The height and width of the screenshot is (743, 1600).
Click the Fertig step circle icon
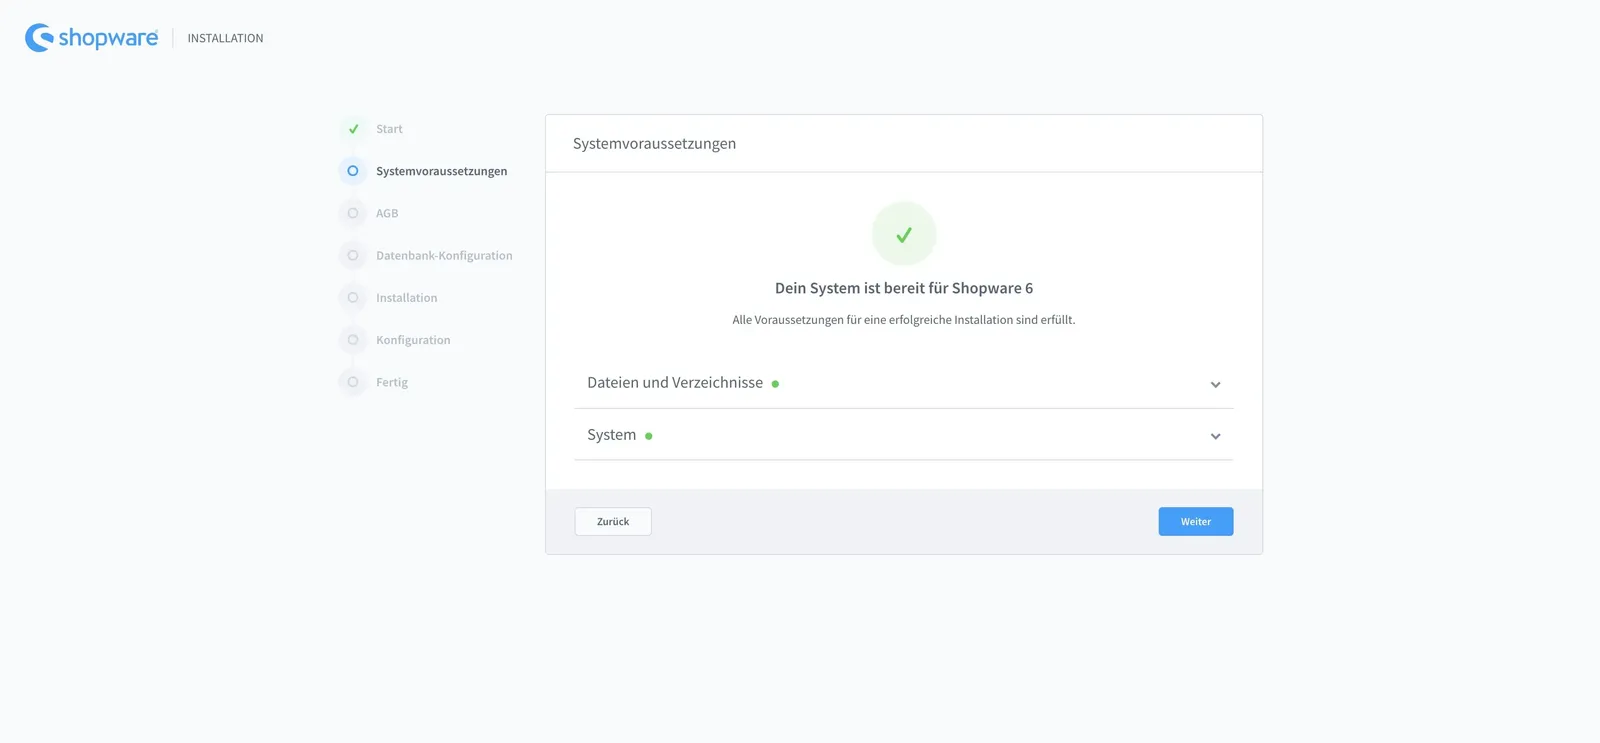(353, 382)
